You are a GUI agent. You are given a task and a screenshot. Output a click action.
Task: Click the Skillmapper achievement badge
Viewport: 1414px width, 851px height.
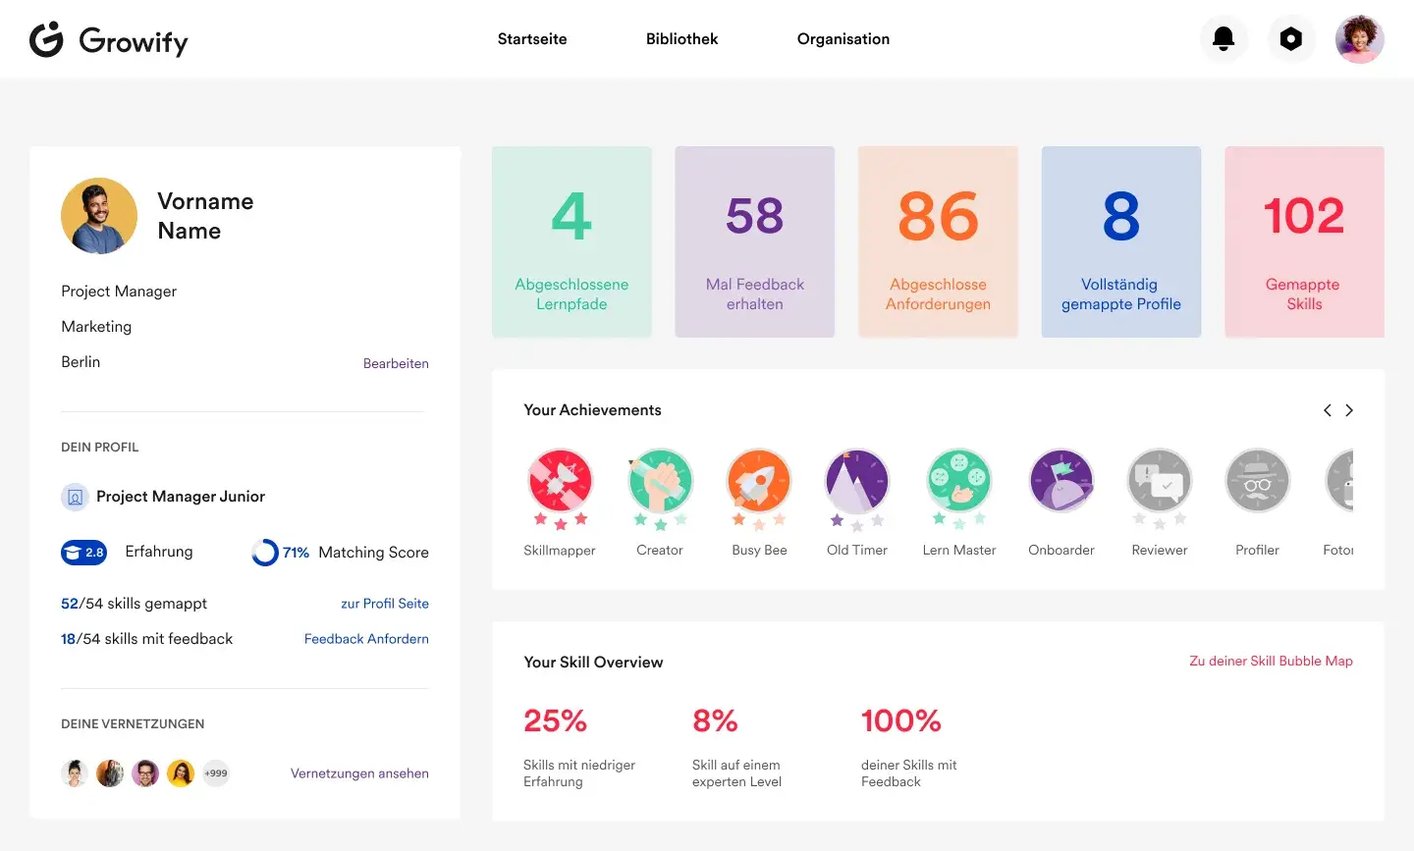click(560, 481)
